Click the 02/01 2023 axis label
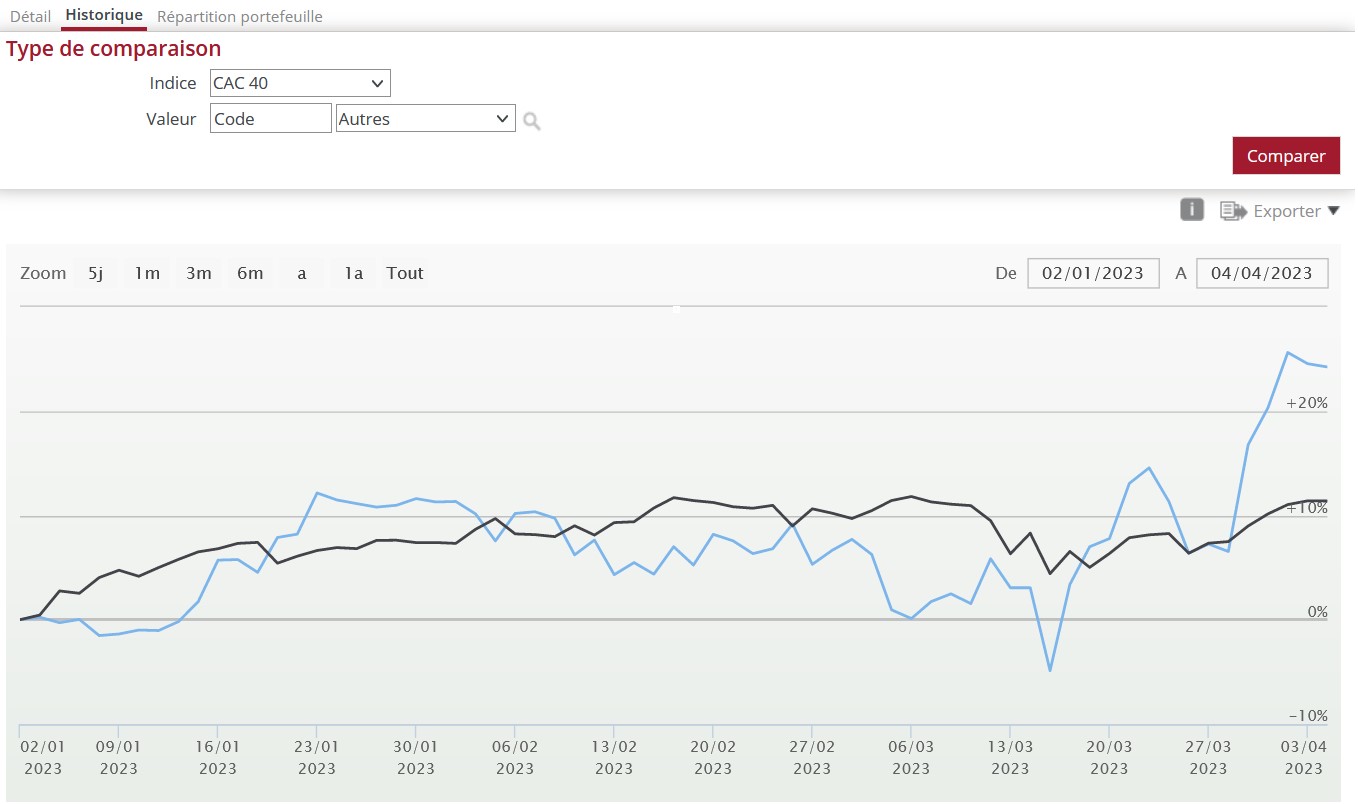This screenshot has height=804, width=1358. 43,757
